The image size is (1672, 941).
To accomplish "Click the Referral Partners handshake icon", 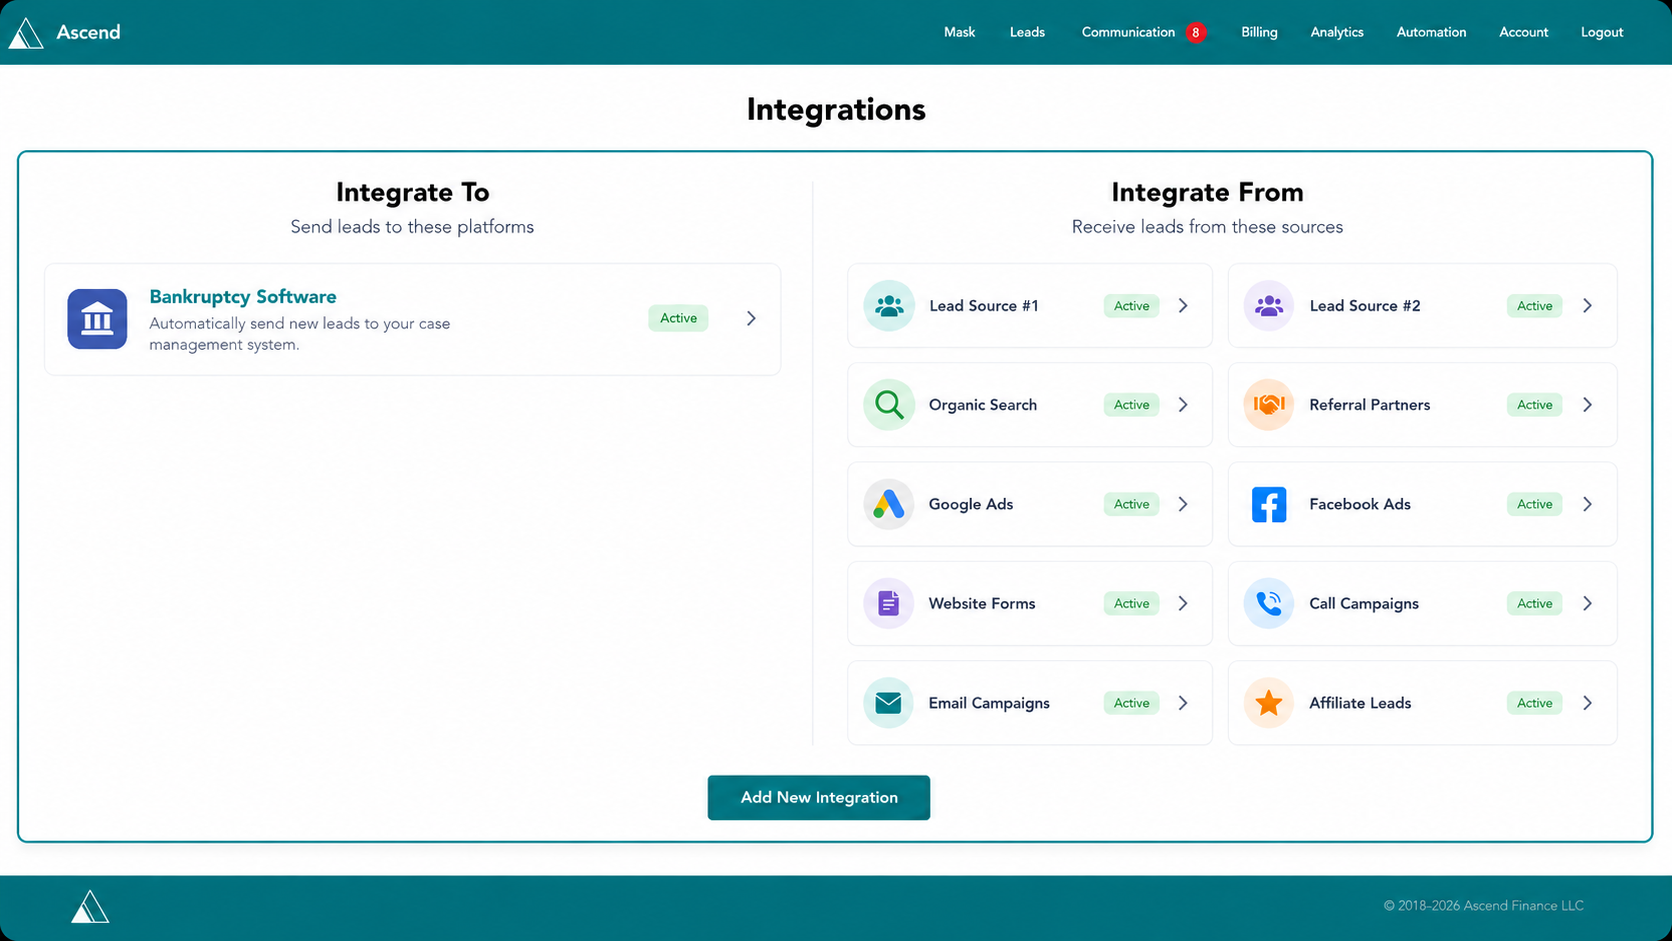I will point(1268,405).
